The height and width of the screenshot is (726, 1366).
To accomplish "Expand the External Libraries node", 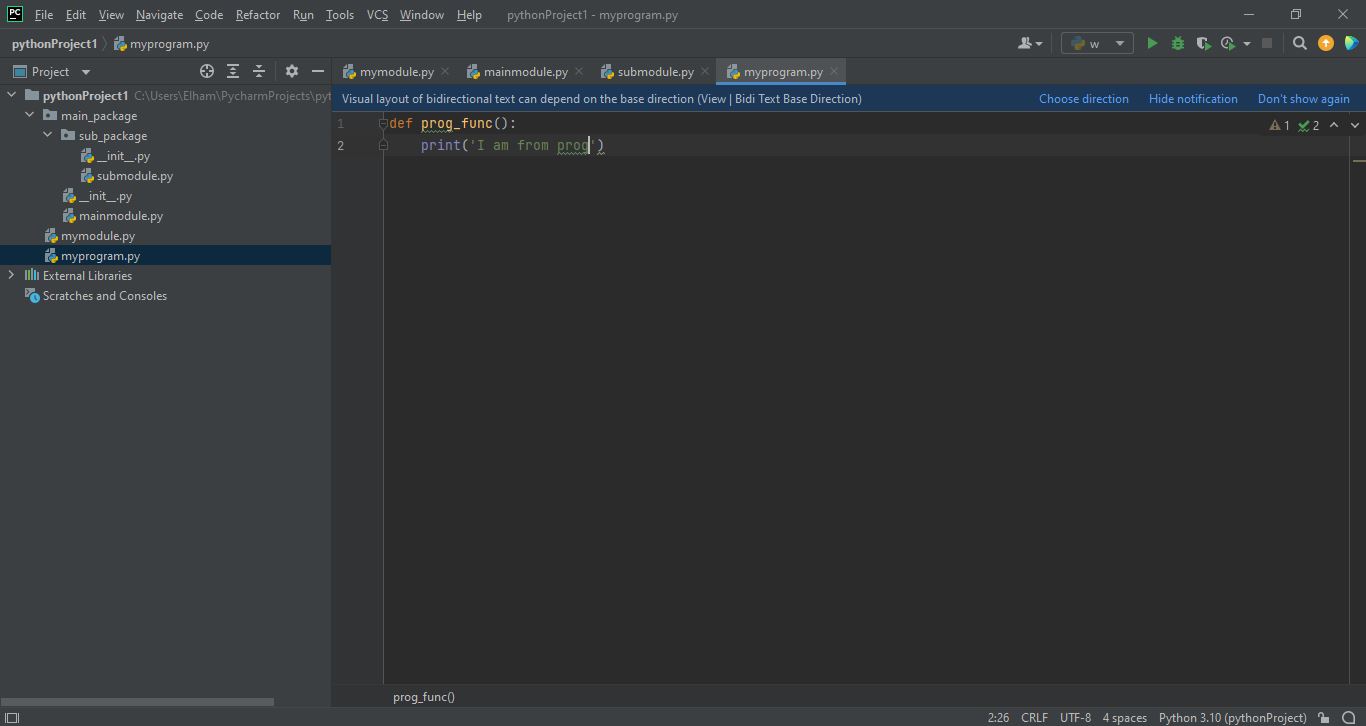I will pyautogui.click(x=11, y=275).
